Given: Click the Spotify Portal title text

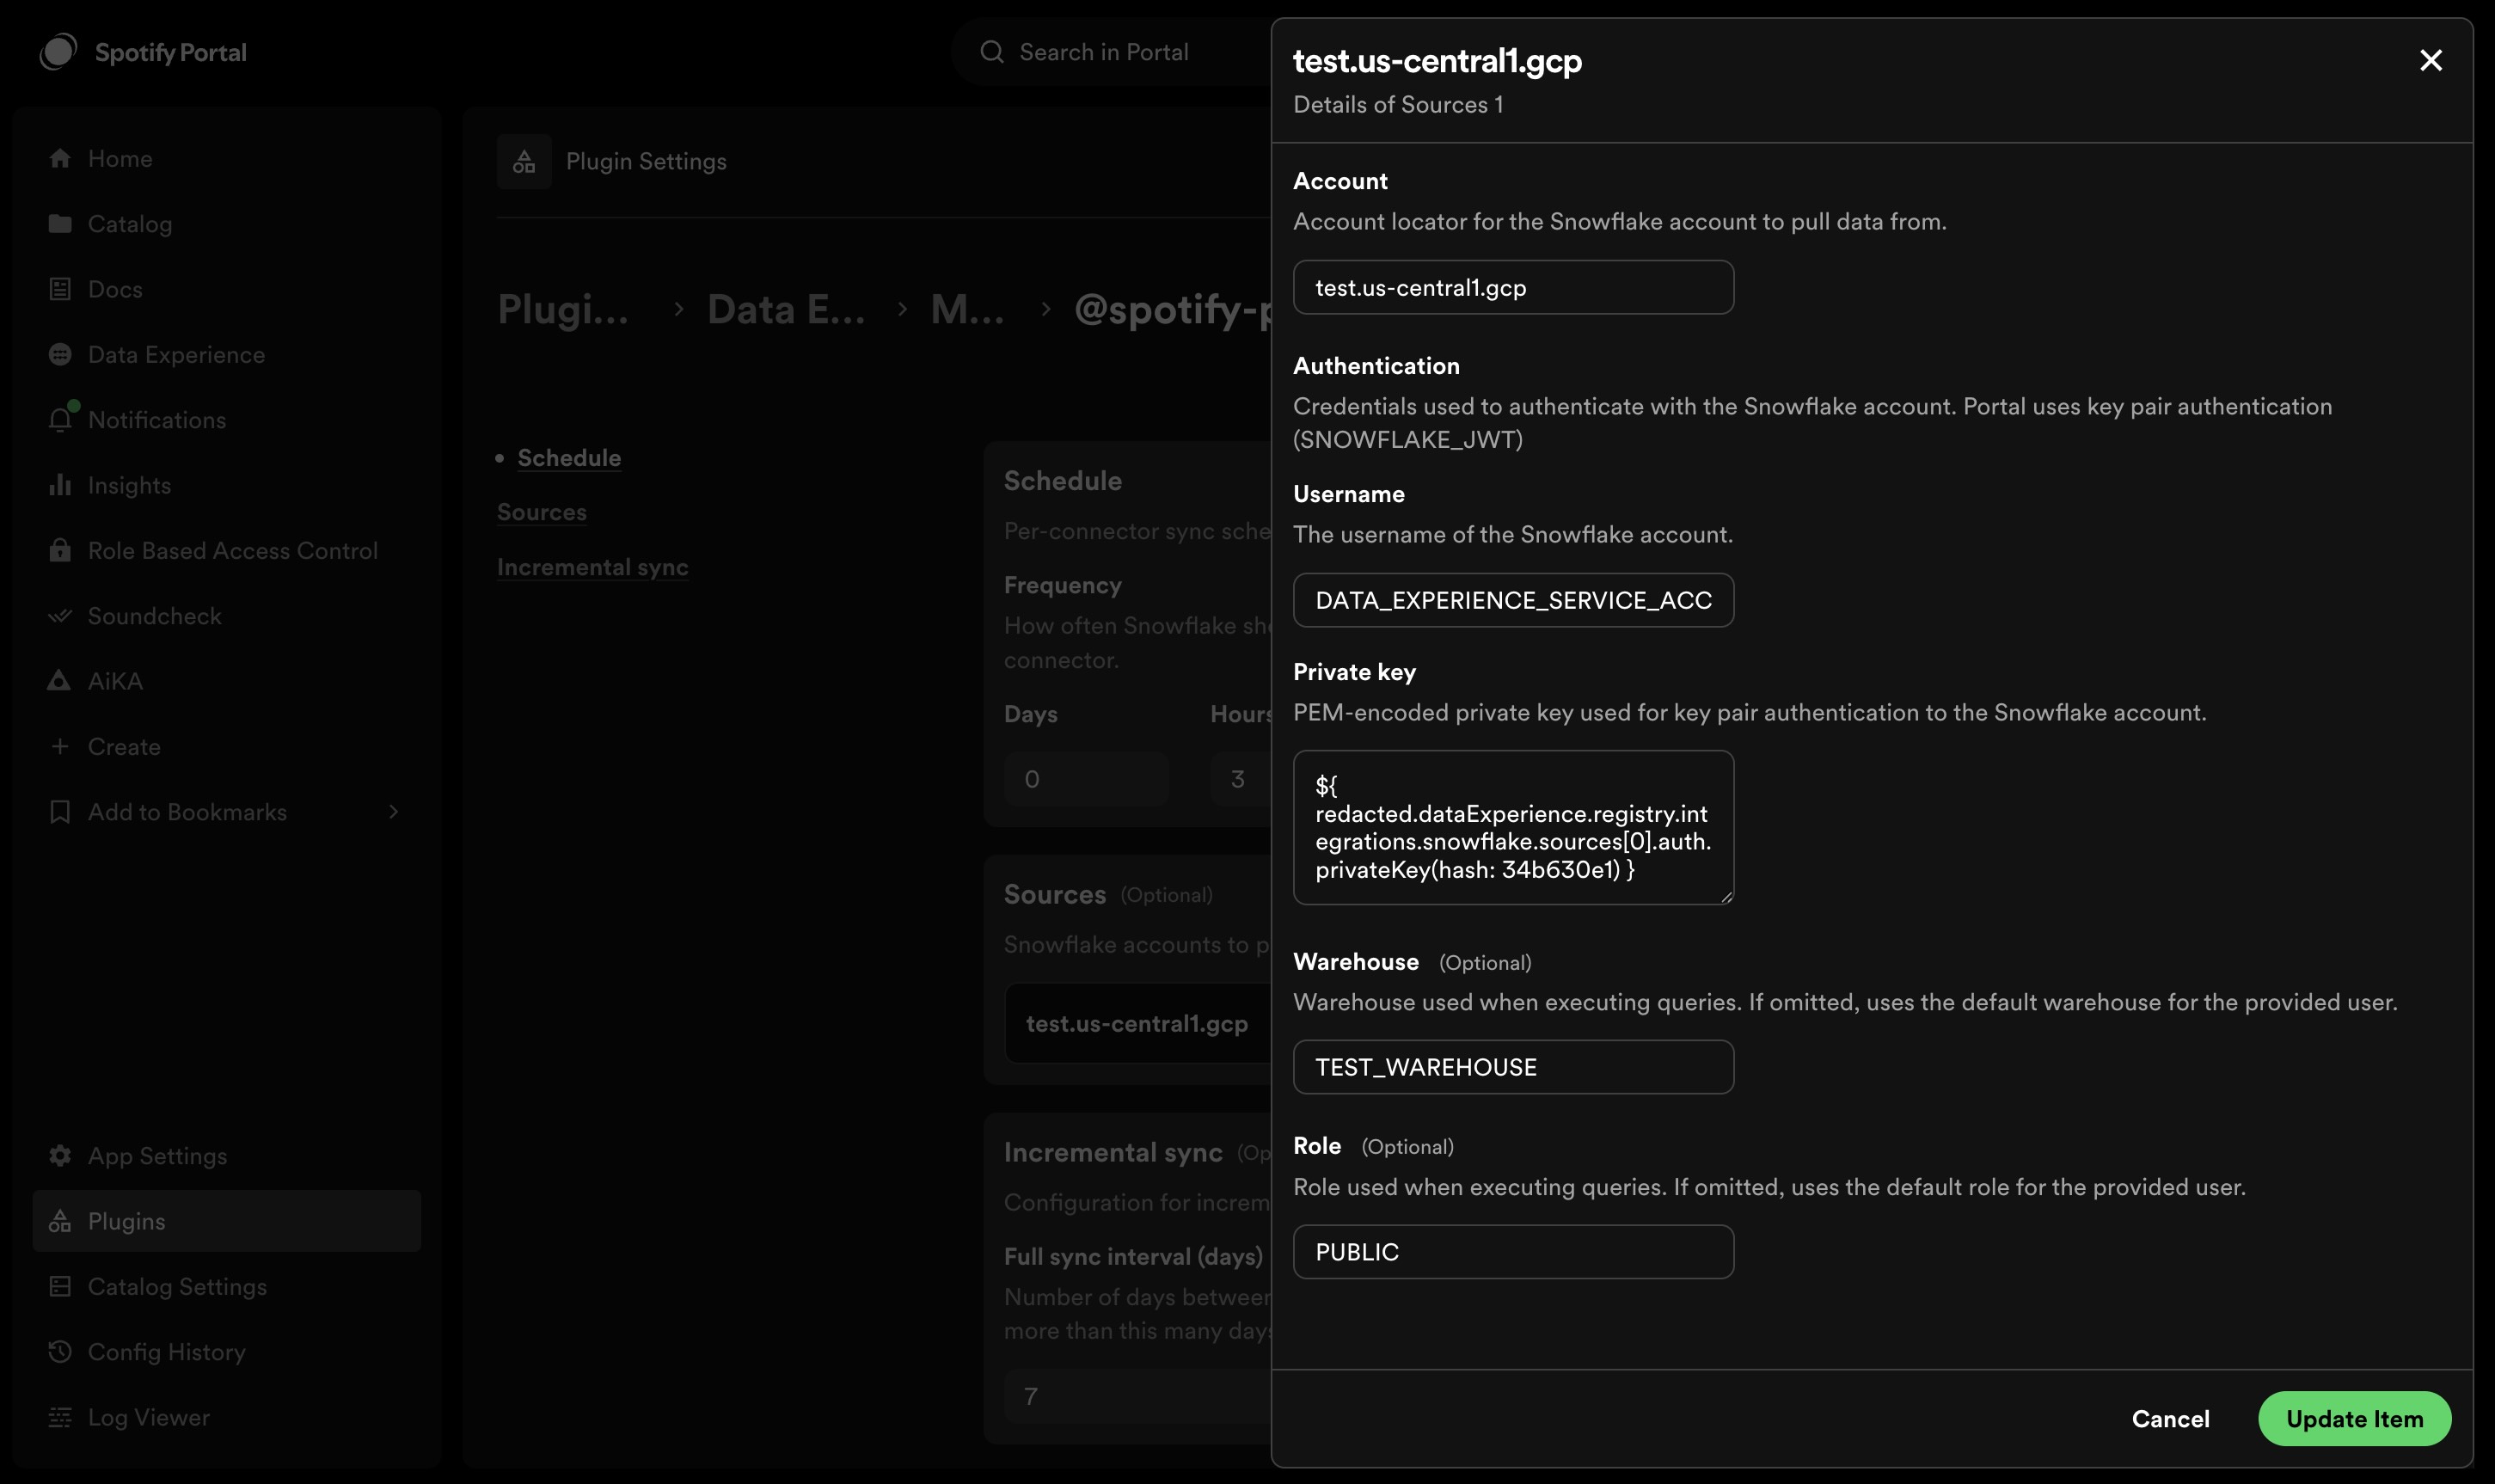Looking at the screenshot, I should click(170, 52).
